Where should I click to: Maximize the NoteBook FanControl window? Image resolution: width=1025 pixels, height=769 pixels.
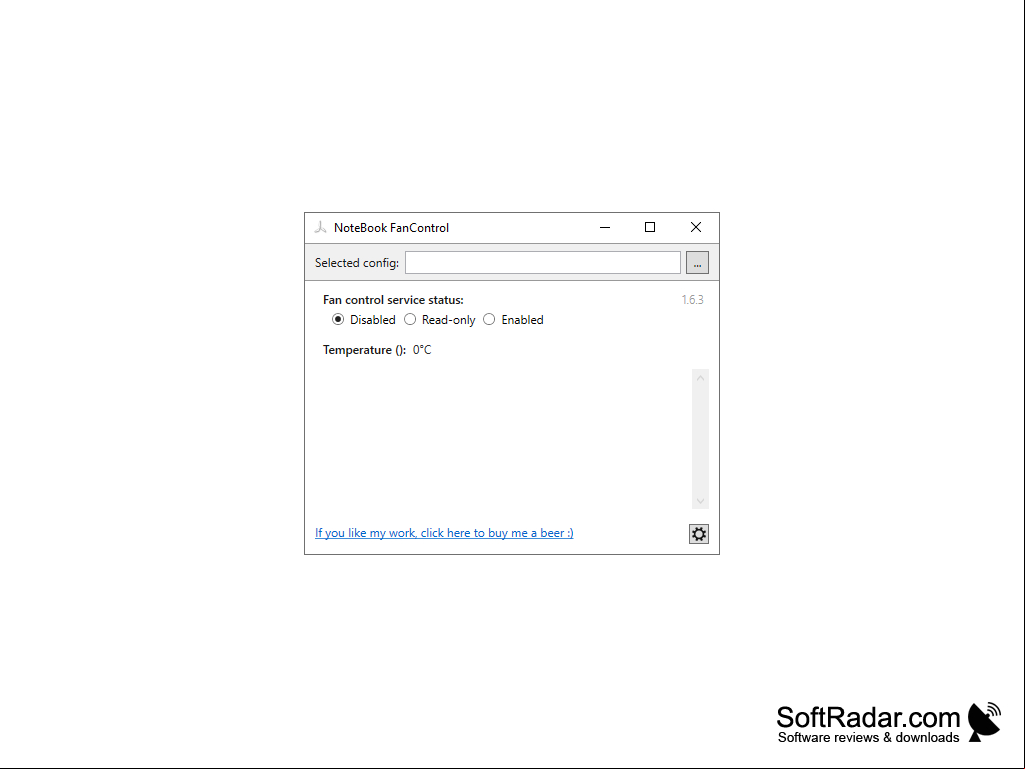click(650, 228)
